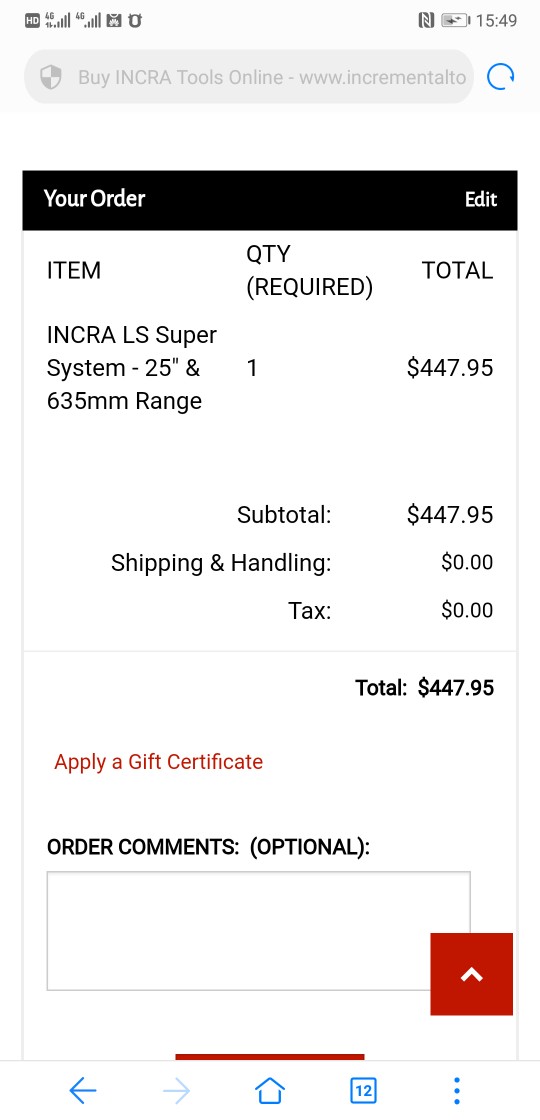Tap the address bar URL text
The width and height of the screenshot is (540, 1120).
[271, 76]
